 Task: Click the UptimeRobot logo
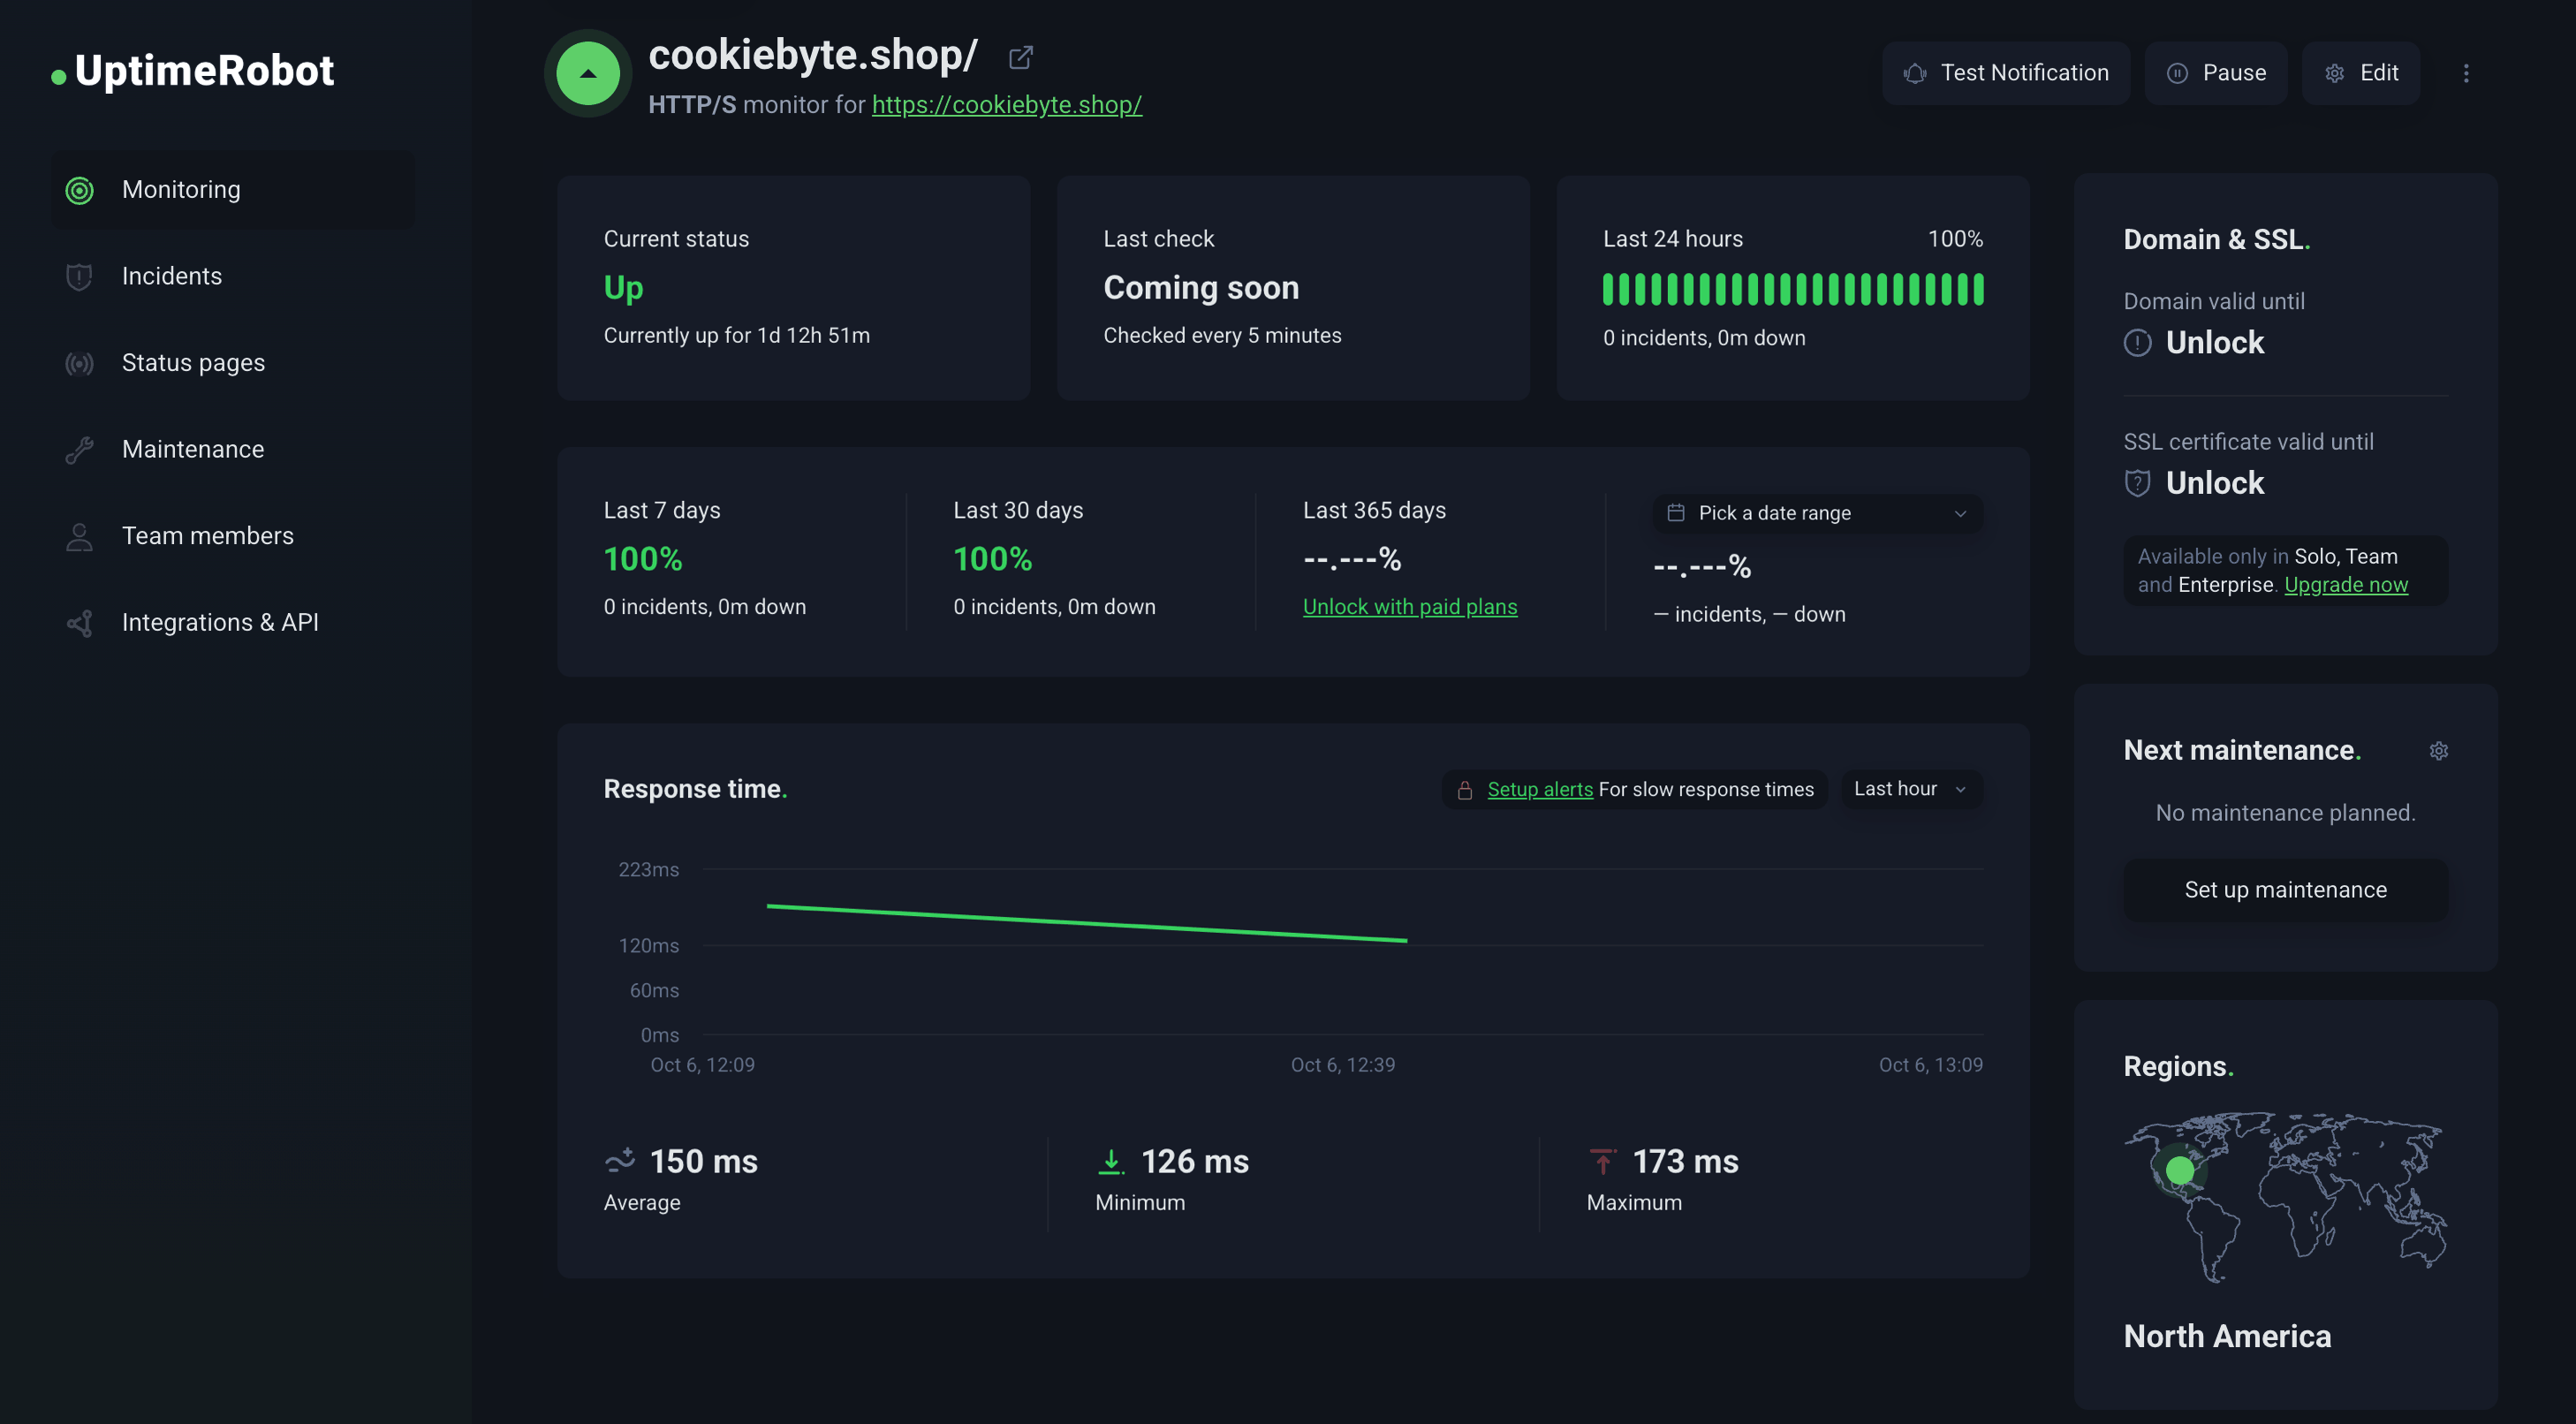click(x=193, y=71)
